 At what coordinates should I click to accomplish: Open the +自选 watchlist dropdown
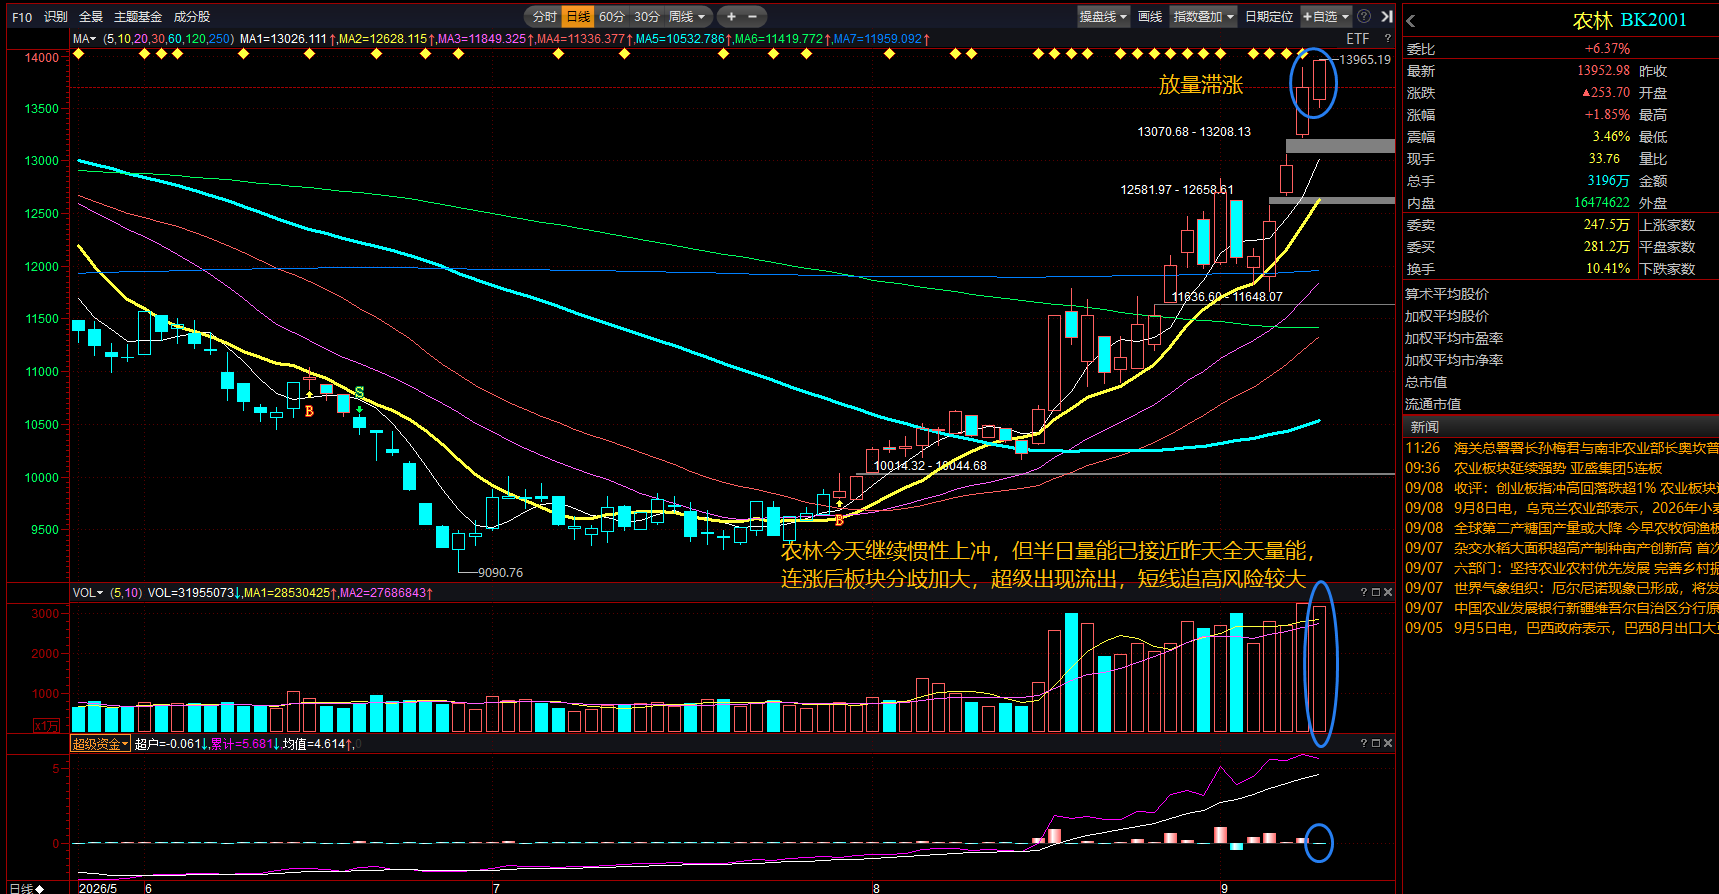tap(1325, 16)
